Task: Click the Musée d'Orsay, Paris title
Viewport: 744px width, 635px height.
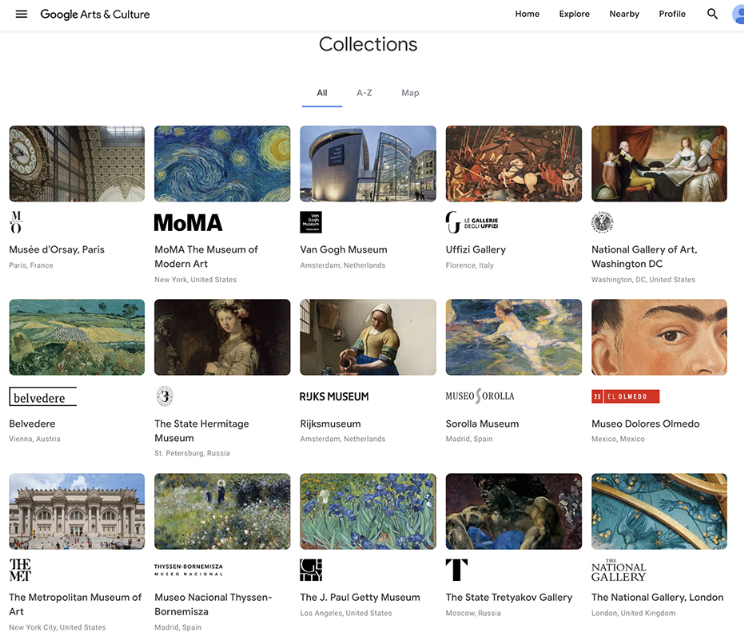Action: pos(57,250)
